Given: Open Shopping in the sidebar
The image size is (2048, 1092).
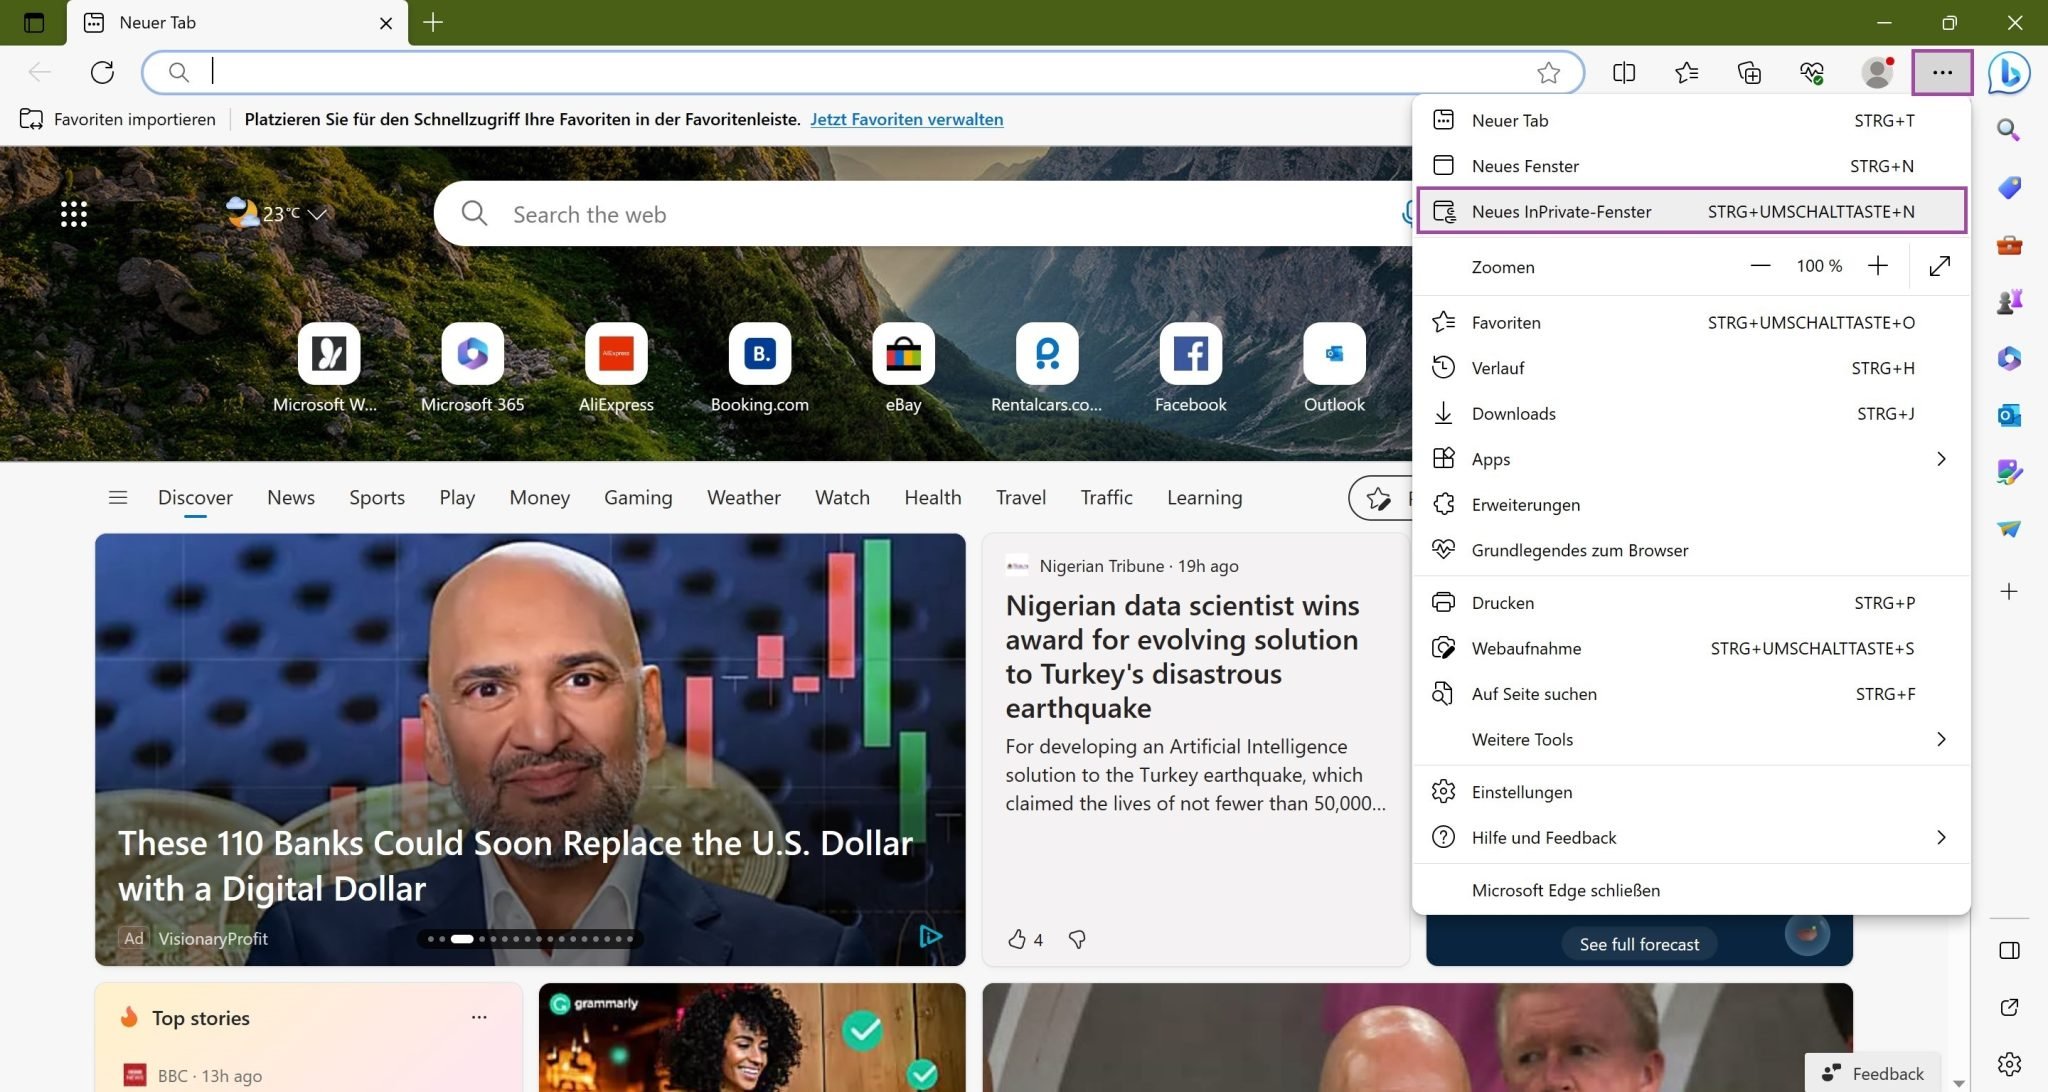Looking at the screenshot, I should click(x=2009, y=187).
